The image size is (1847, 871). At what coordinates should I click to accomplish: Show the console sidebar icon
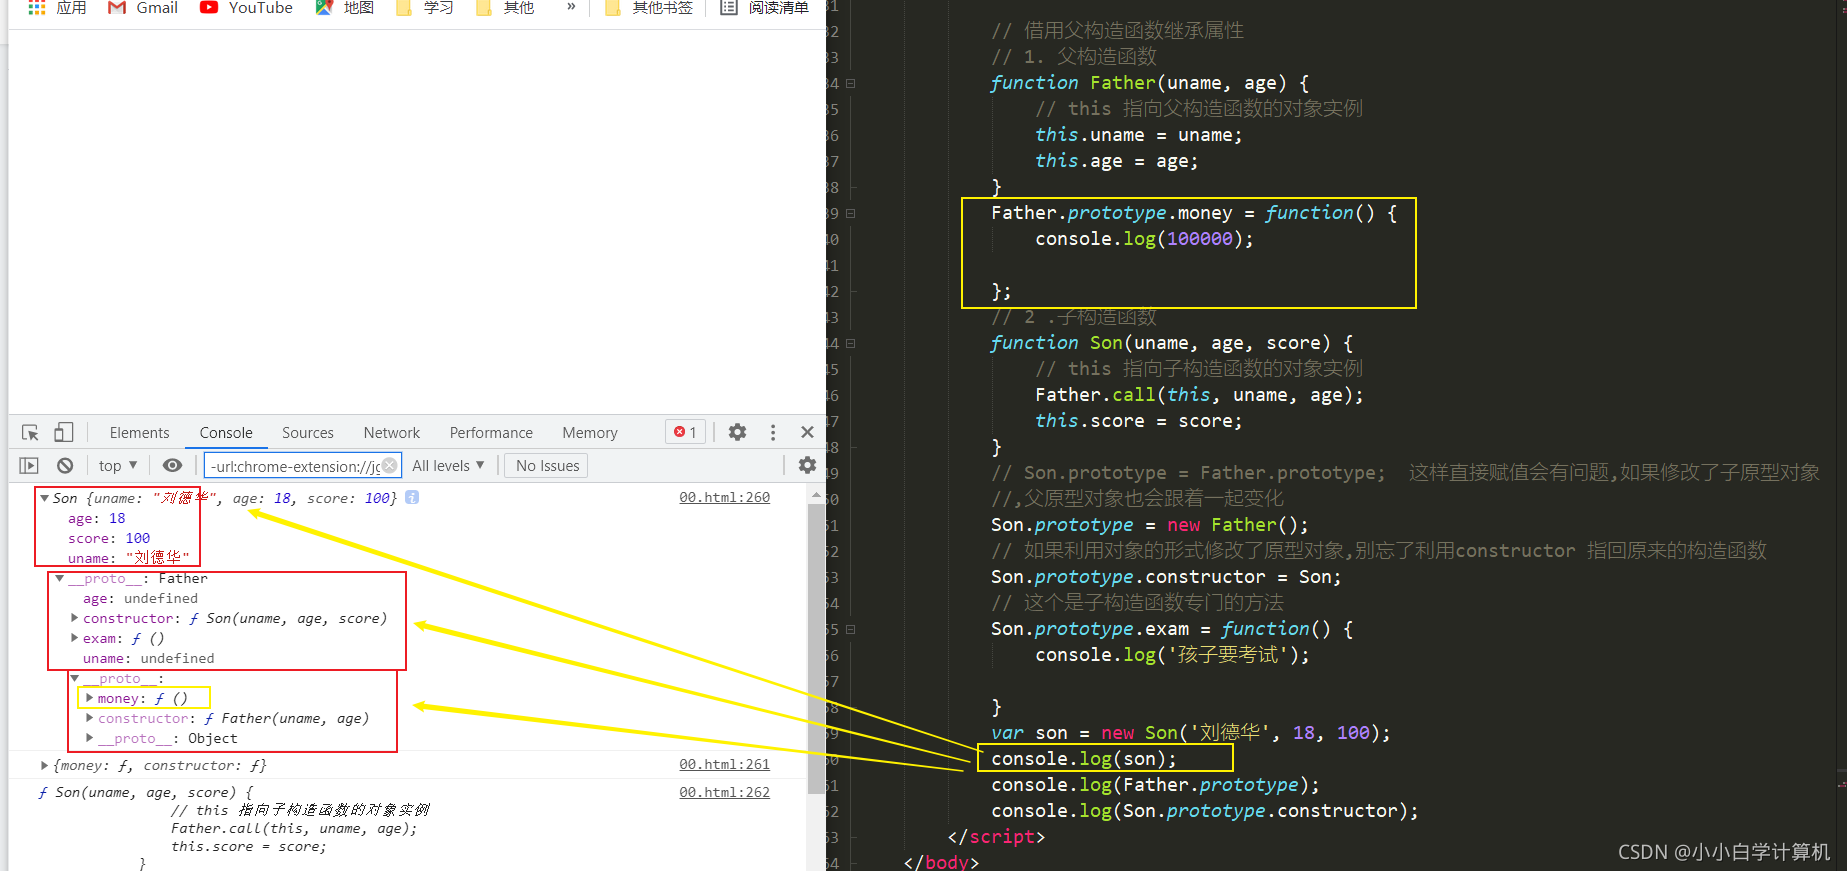coord(29,465)
